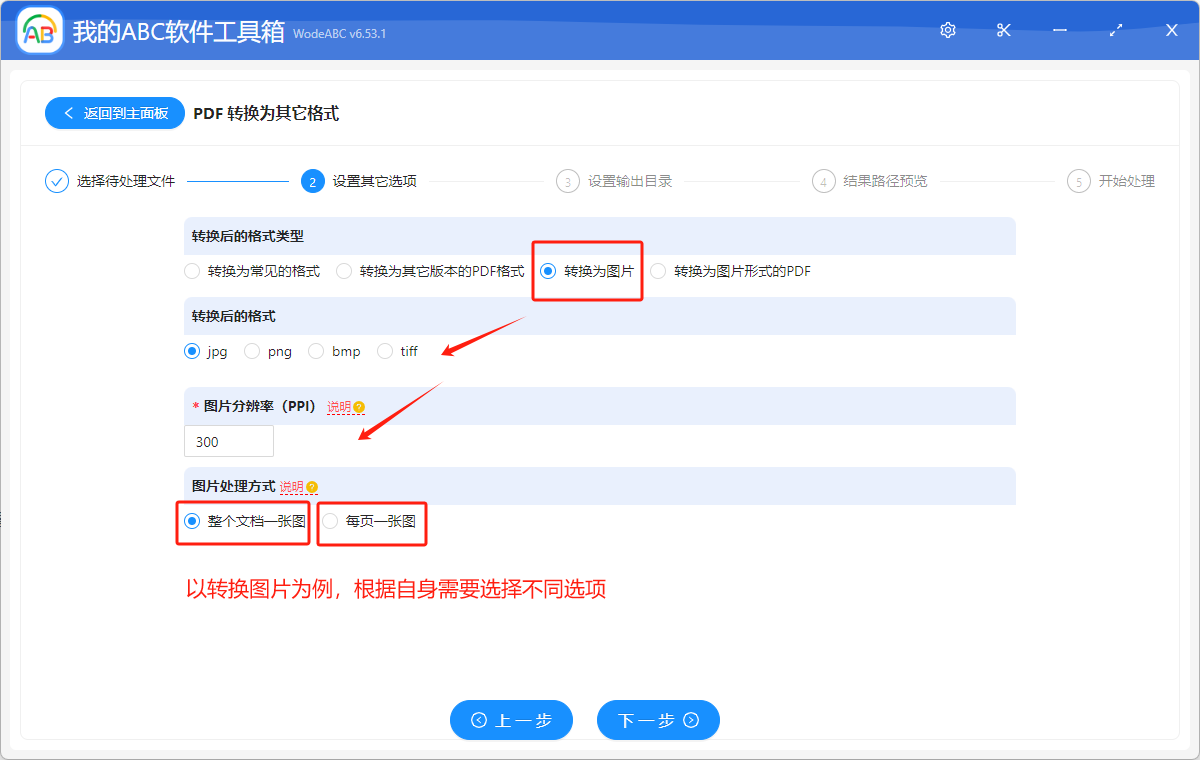Viewport: 1200px width, 760px height.
Task: Select tiff as the output format
Action: point(384,351)
